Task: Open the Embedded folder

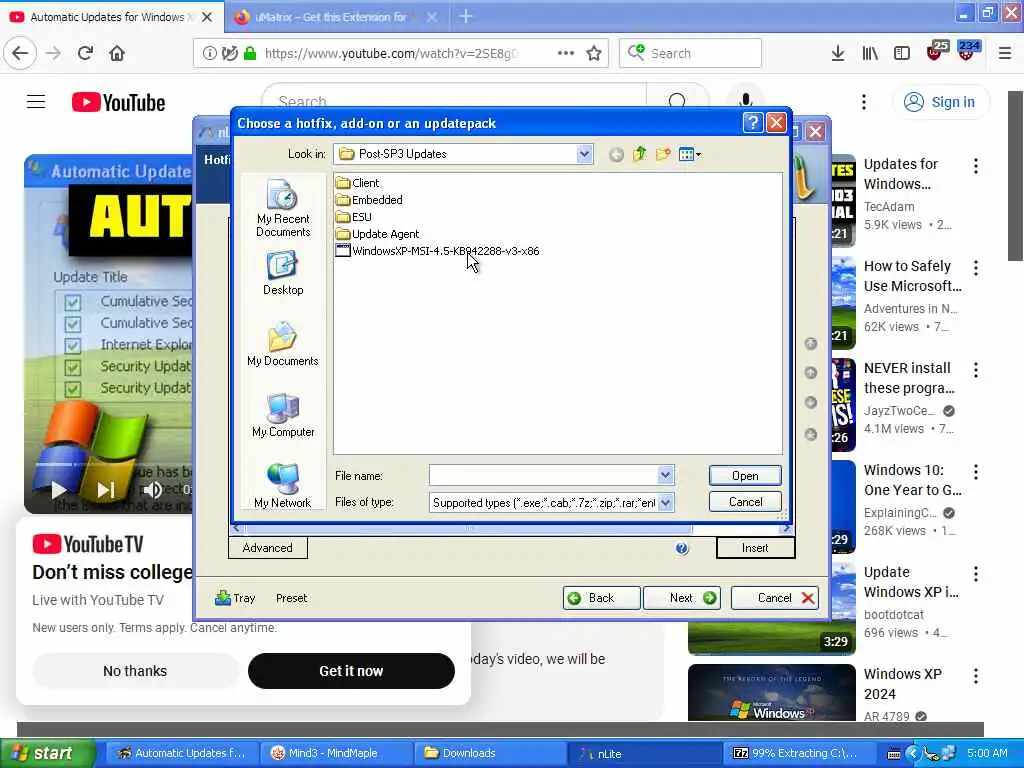Action: click(370, 200)
